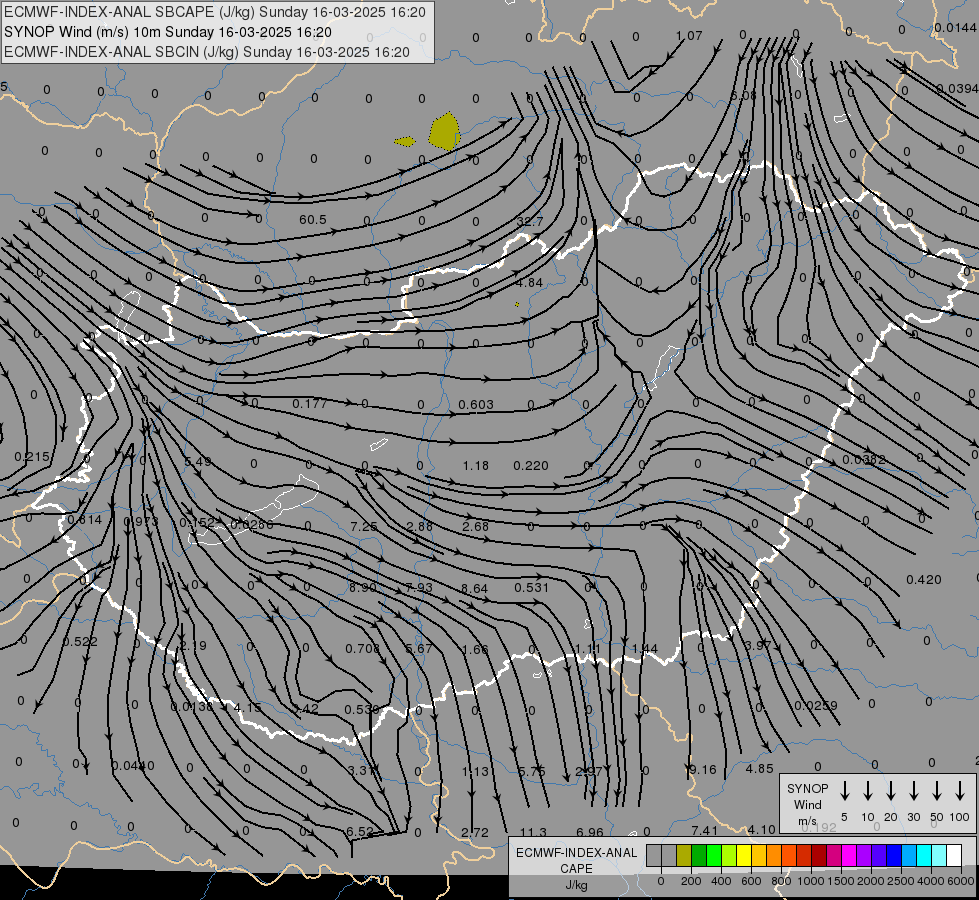
Task: Select the white swatch ending the CAPE scale
Action: pos(953,856)
